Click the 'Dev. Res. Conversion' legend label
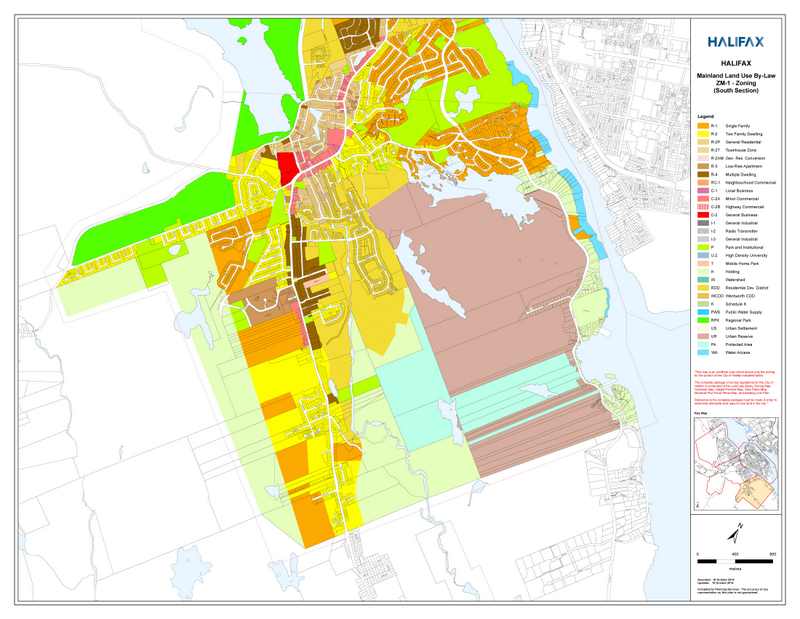The image size is (800, 619). coord(745,158)
